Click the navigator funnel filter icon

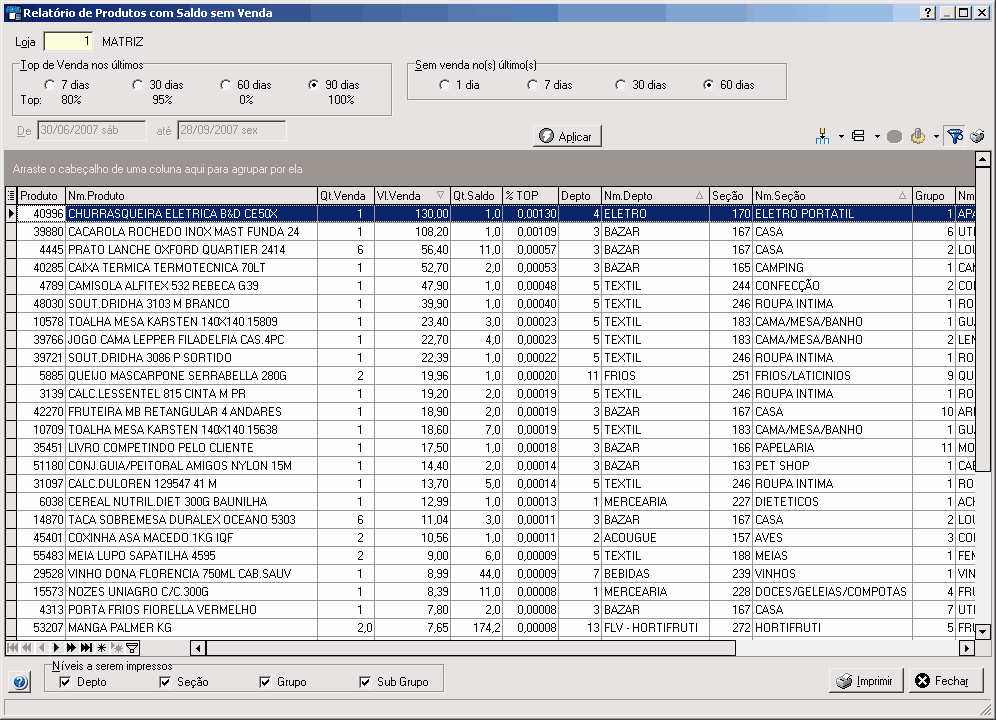[x=132, y=648]
